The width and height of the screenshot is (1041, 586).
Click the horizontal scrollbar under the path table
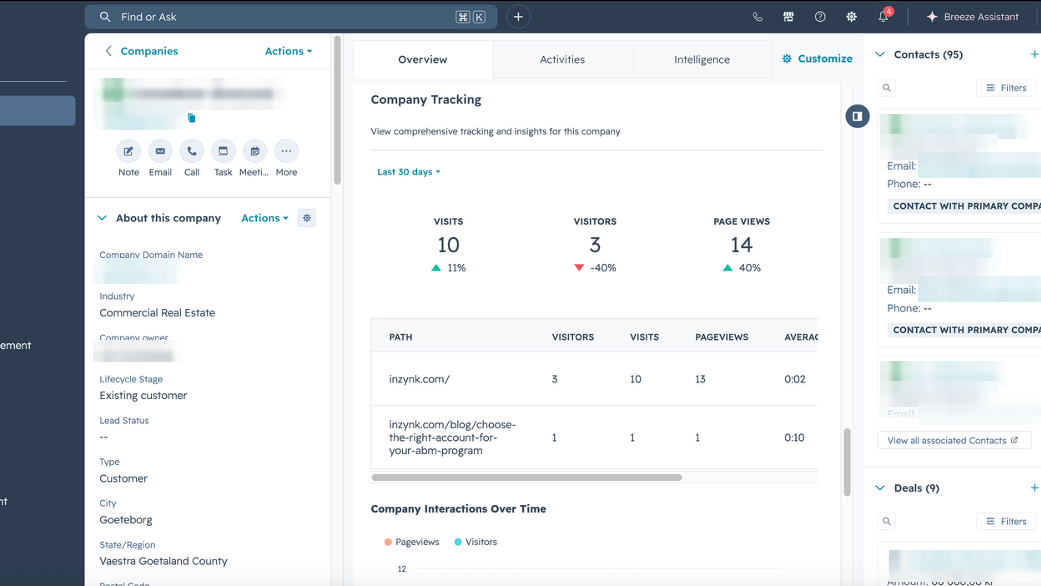click(526, 478)
